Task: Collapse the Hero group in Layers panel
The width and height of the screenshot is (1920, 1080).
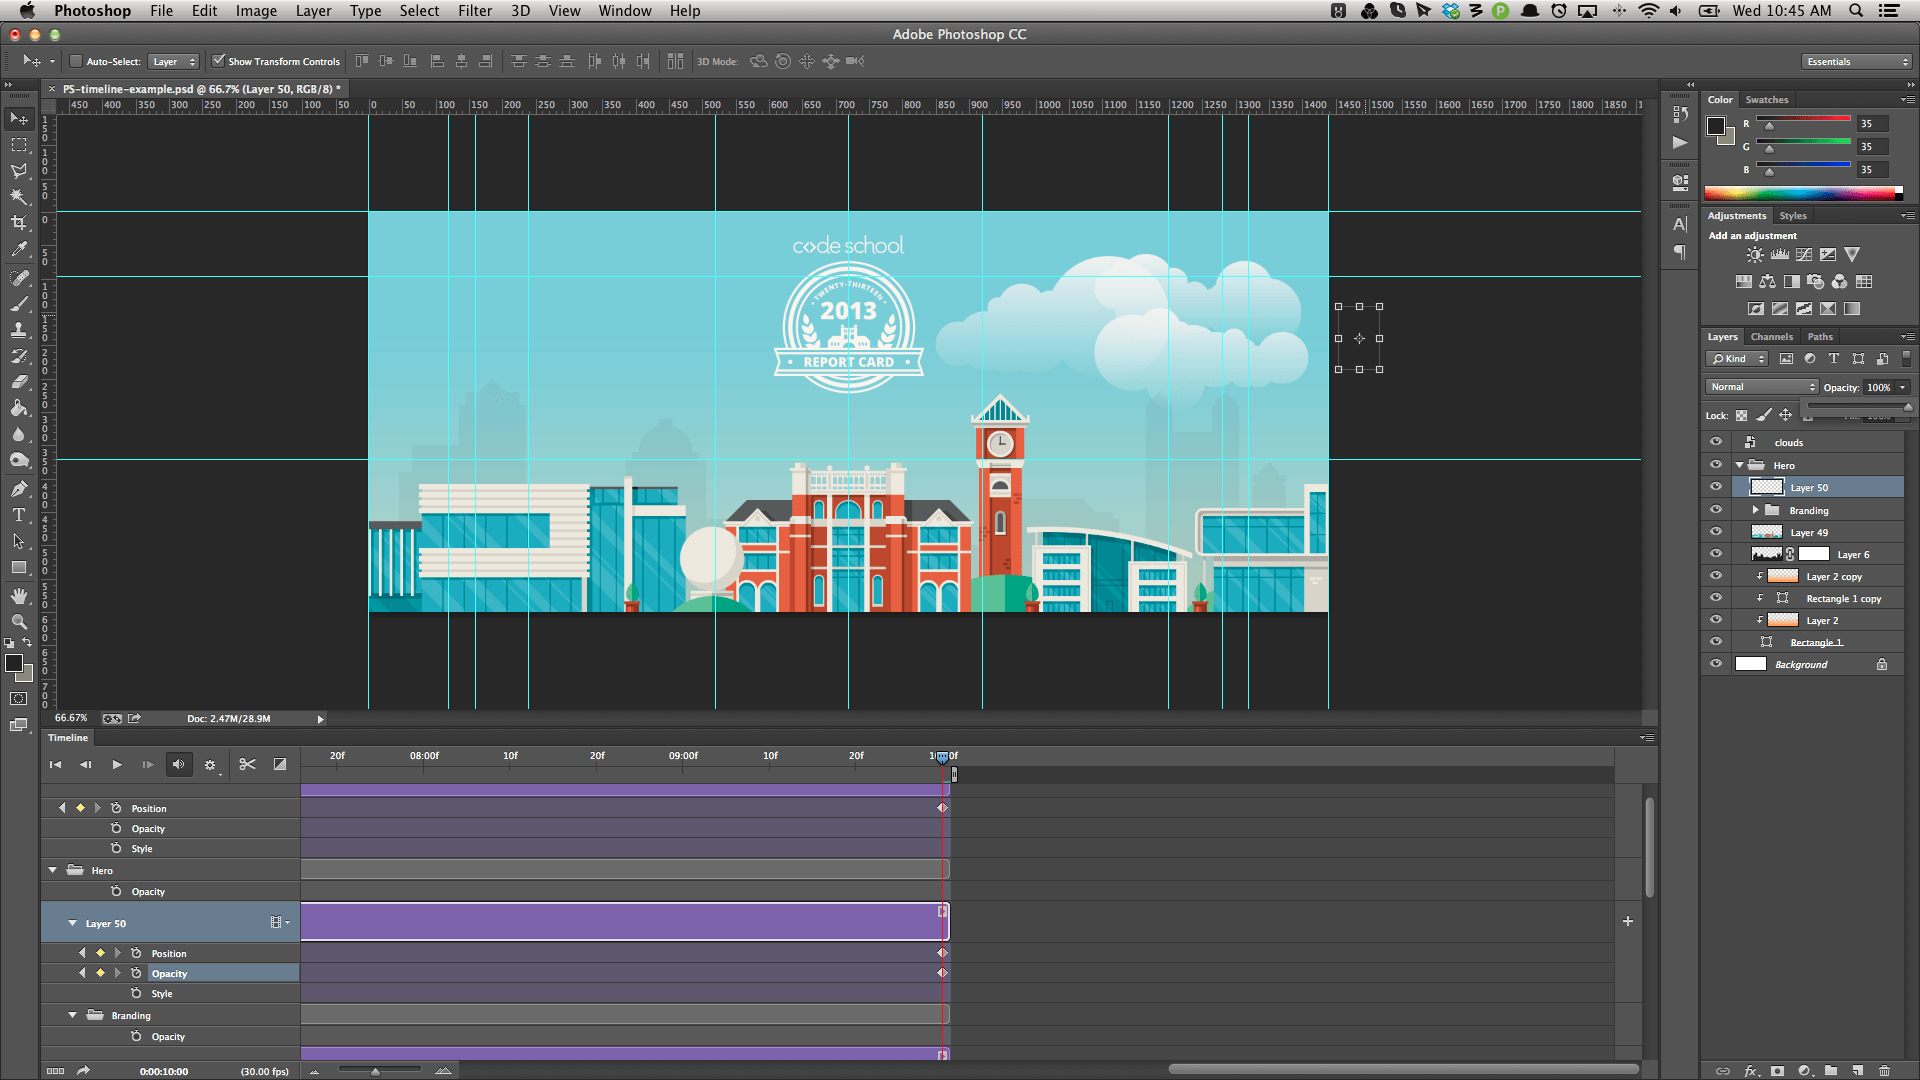Action: pyautogui.click(x=1740, y=465)
